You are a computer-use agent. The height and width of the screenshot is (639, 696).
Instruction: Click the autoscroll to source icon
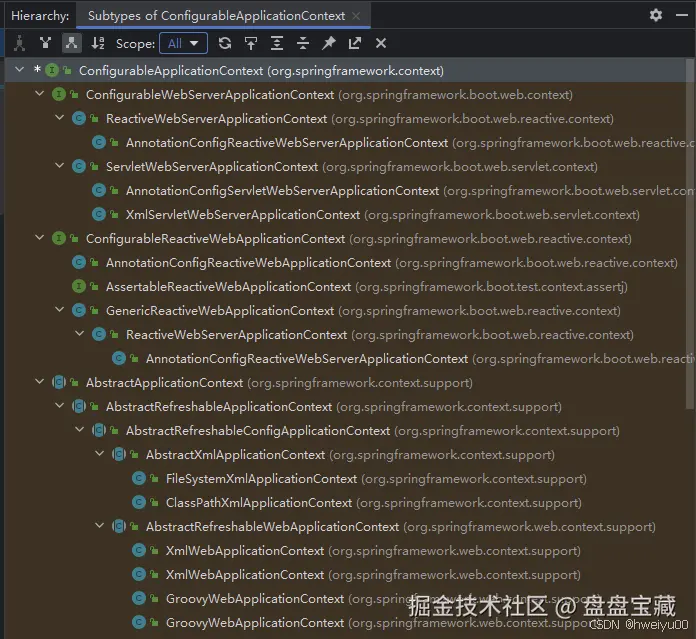click(251, 43)
